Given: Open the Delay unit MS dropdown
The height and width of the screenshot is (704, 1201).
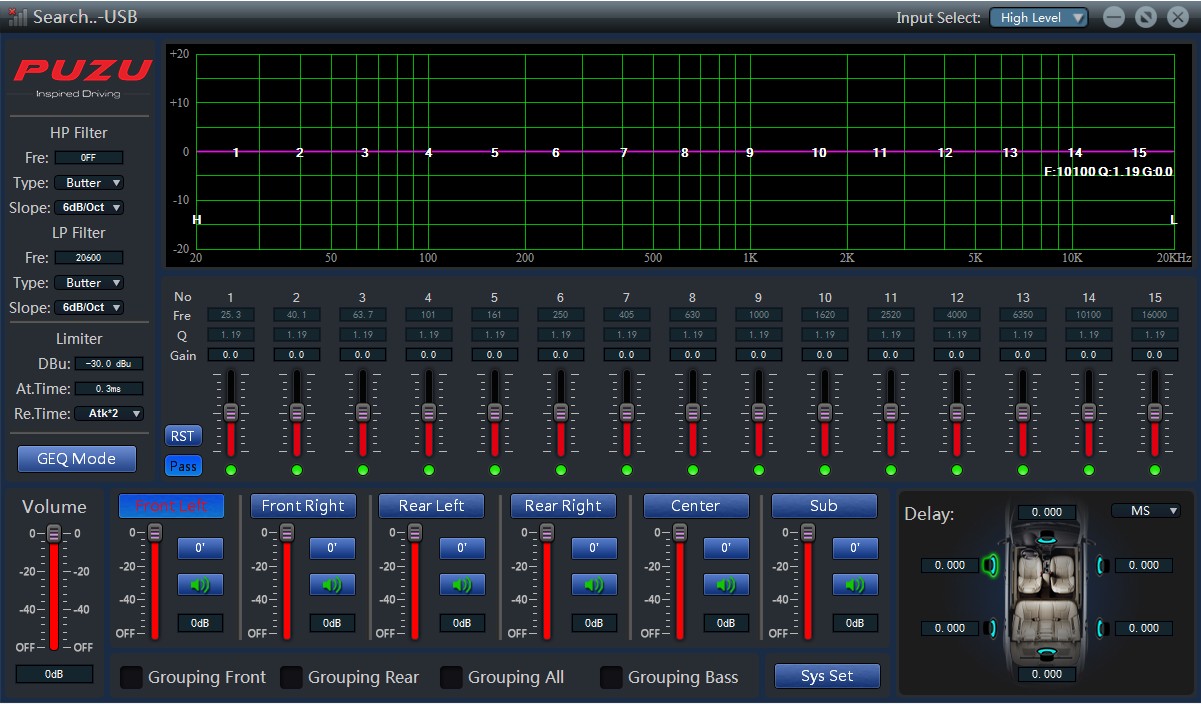Looking at the screenshot, I should 1146,511.
